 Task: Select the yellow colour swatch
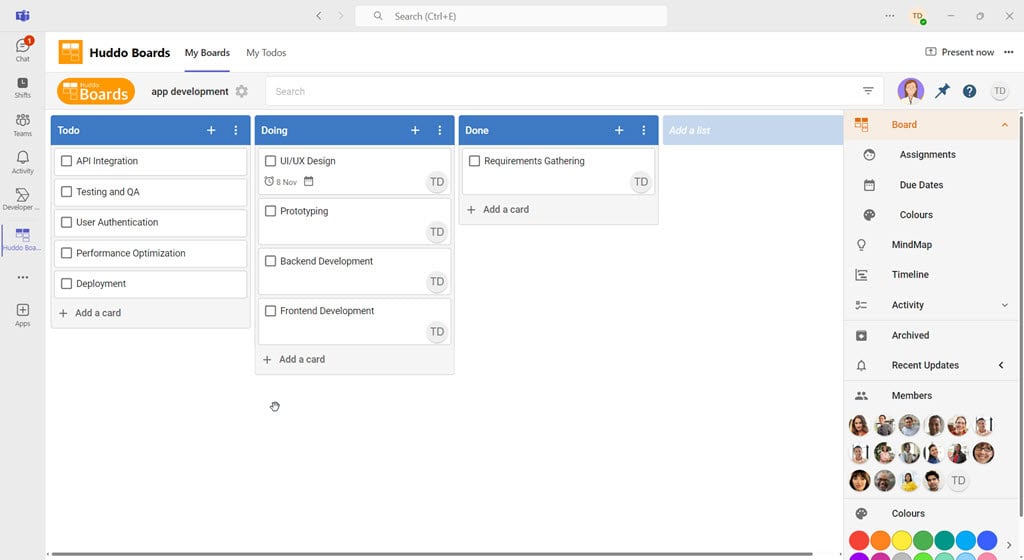tap(901, 540)
